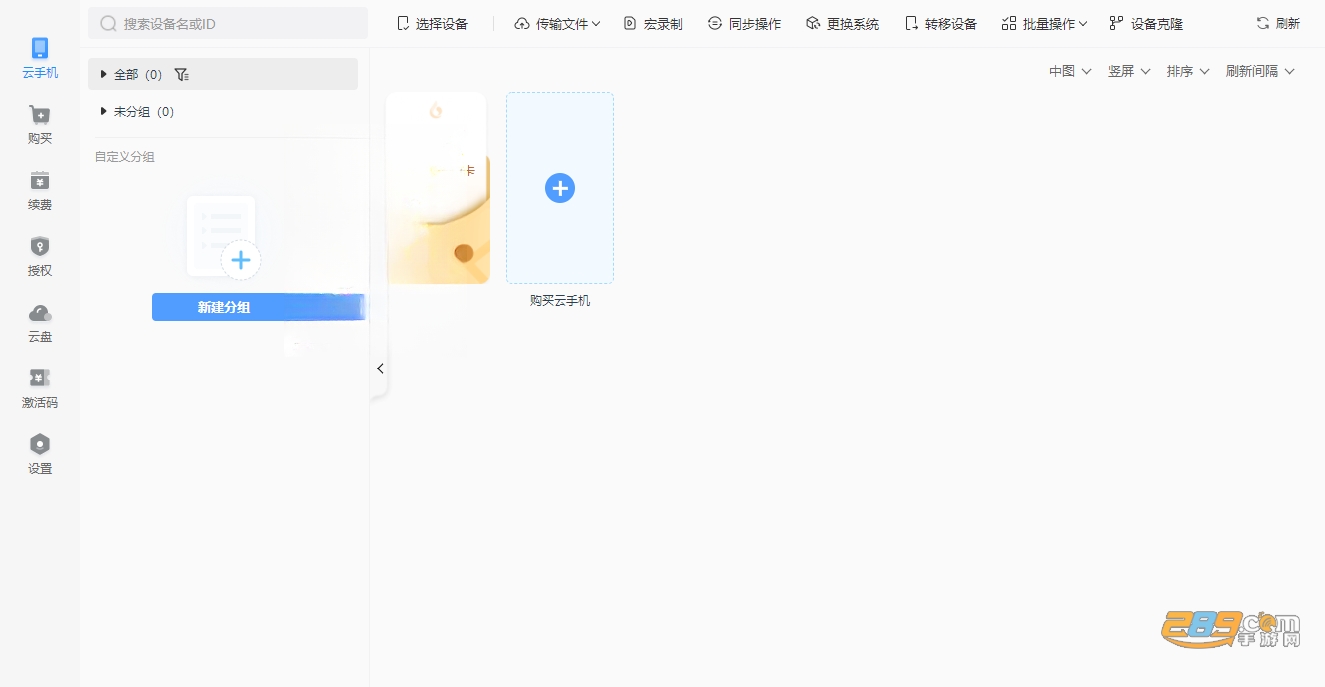
Task: Click the 新建分组 new group button
Action: pyautogui.click(x=258, y=307)
